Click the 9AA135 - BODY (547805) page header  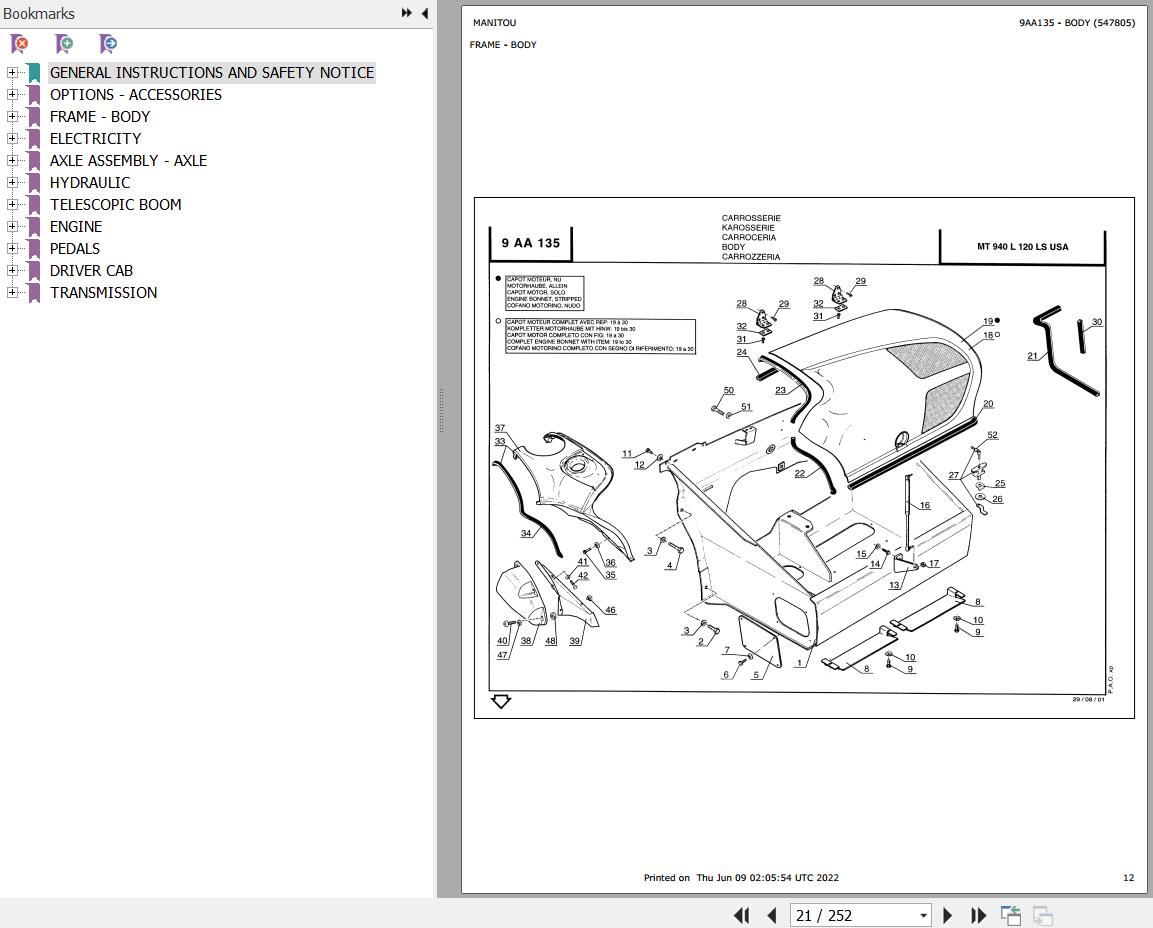click(1077, 23)
